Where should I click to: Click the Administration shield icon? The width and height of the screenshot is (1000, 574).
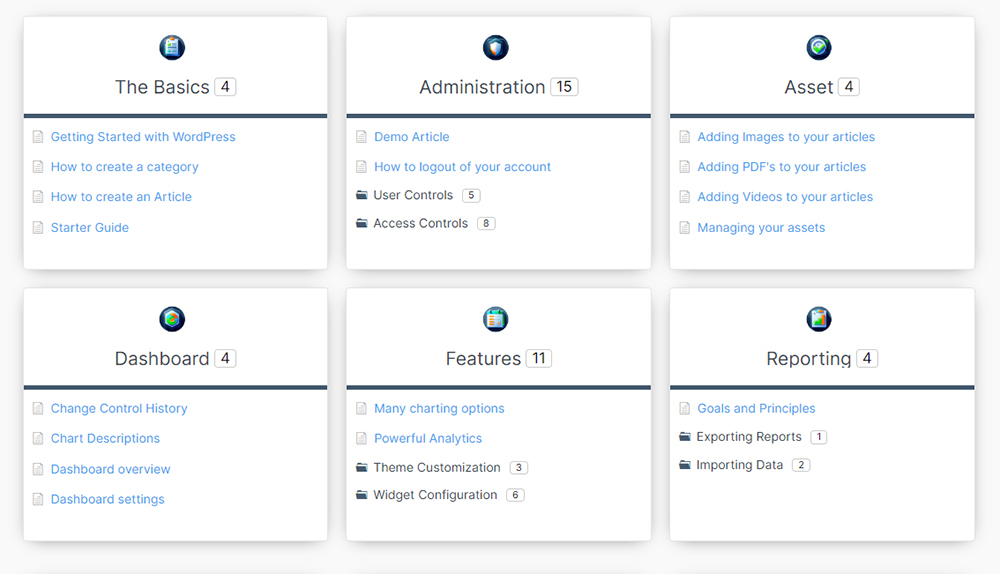[496, 47]
